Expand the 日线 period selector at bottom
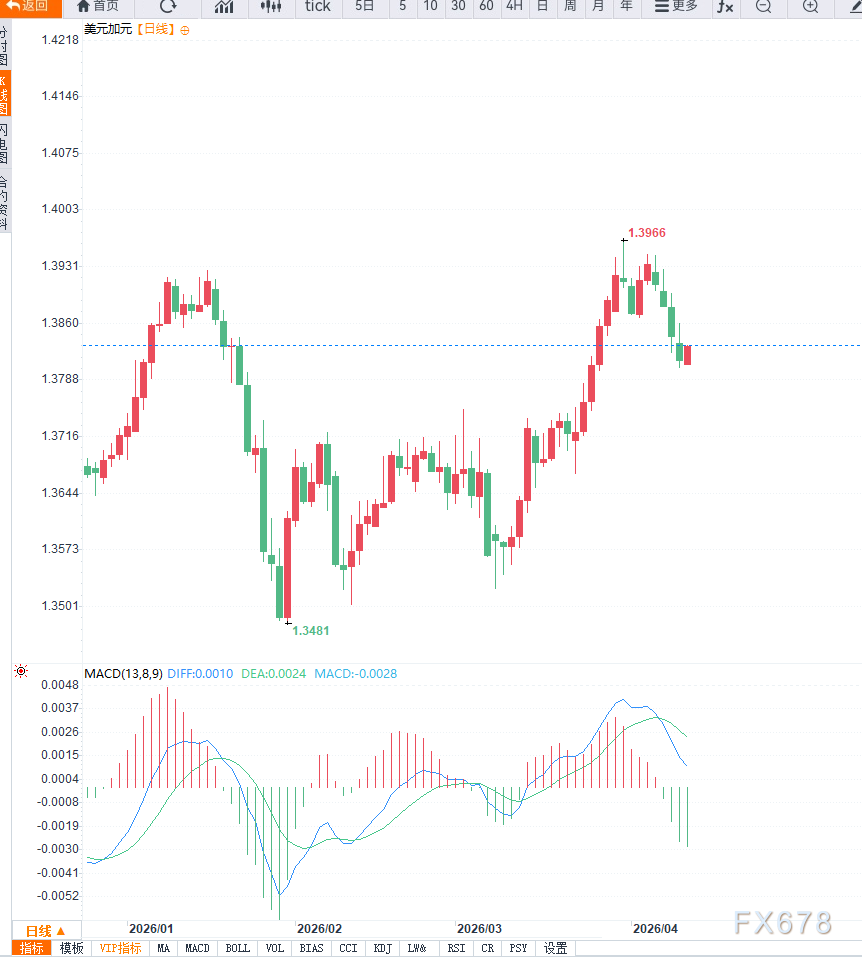This screenshot has width=862, height=958. pos(45,930)
